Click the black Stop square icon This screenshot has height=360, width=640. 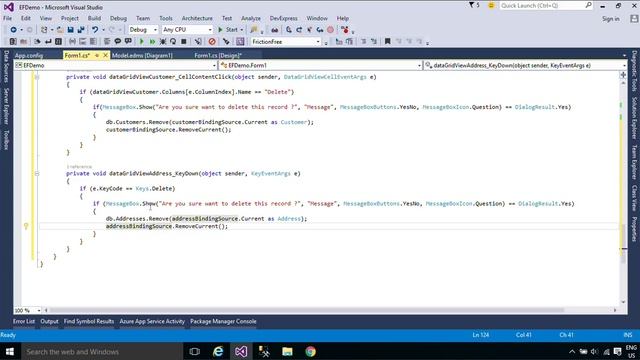(184, 42)
